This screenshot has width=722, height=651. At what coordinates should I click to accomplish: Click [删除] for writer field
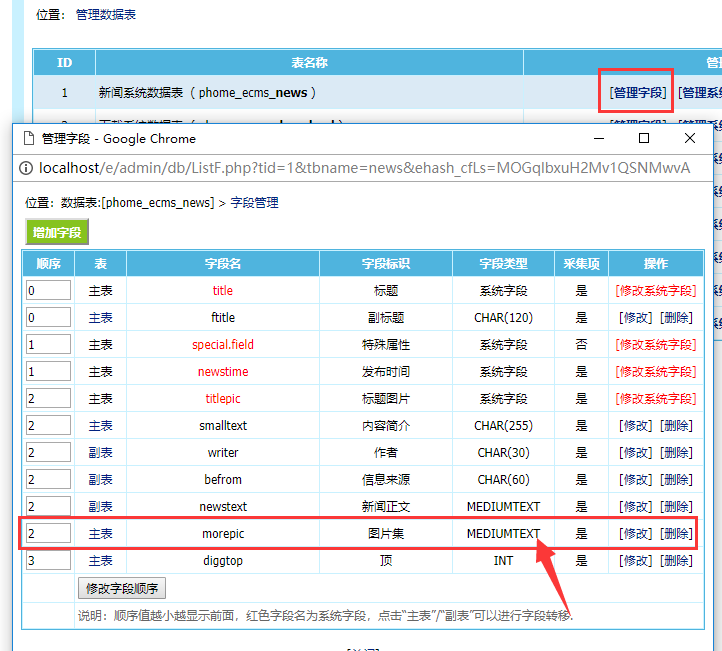click(676, 453)
